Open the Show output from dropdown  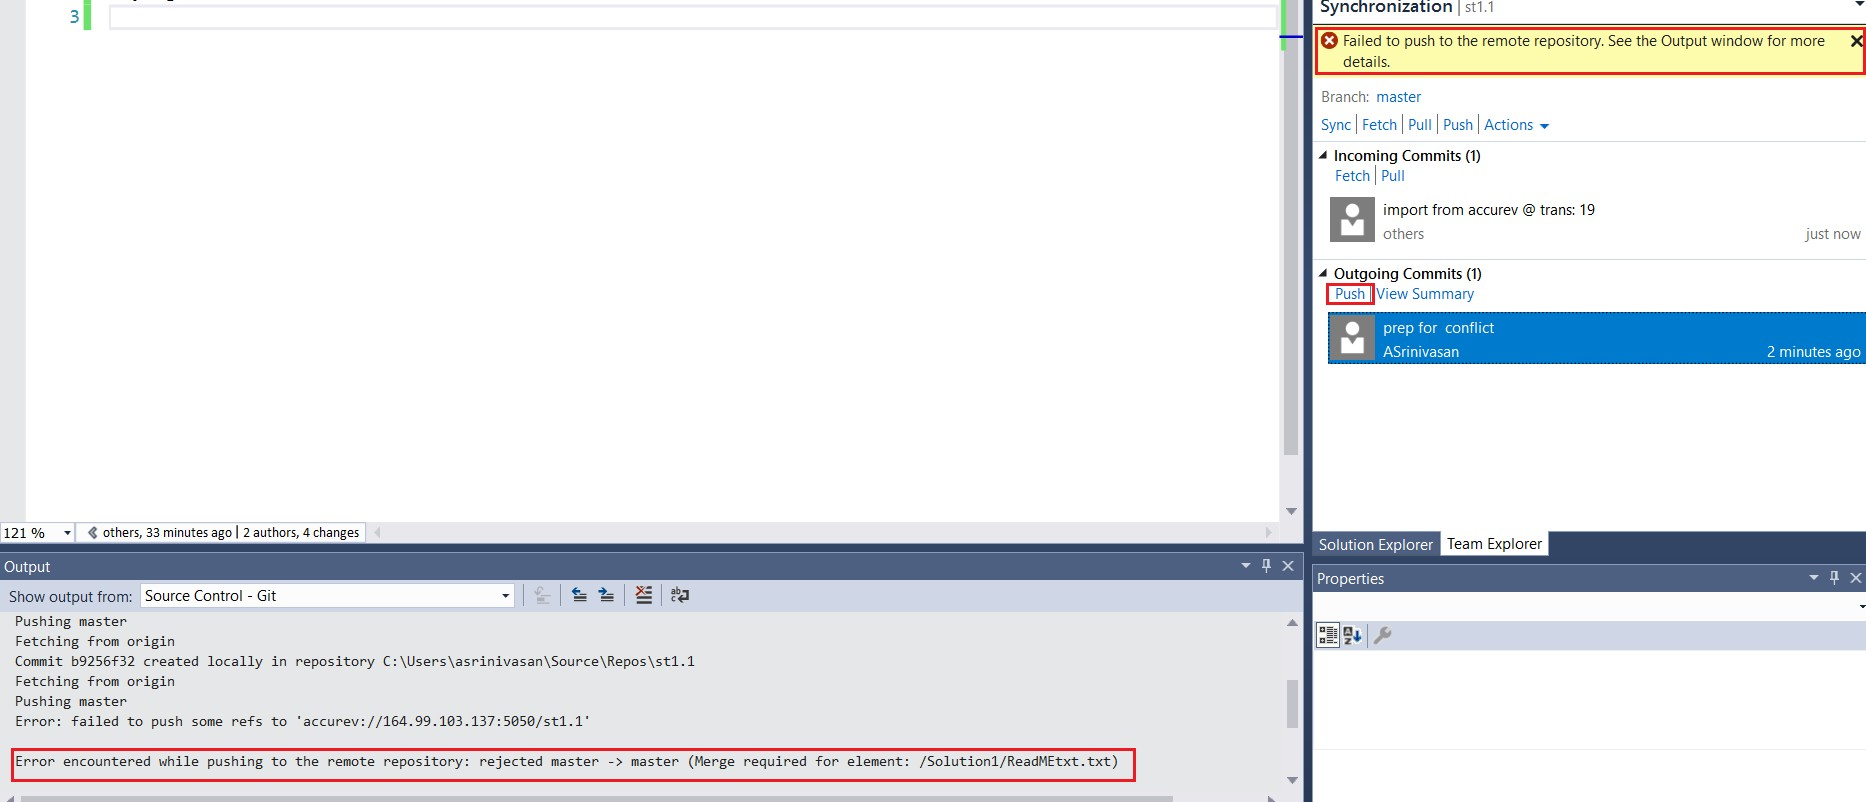(505, 596)
